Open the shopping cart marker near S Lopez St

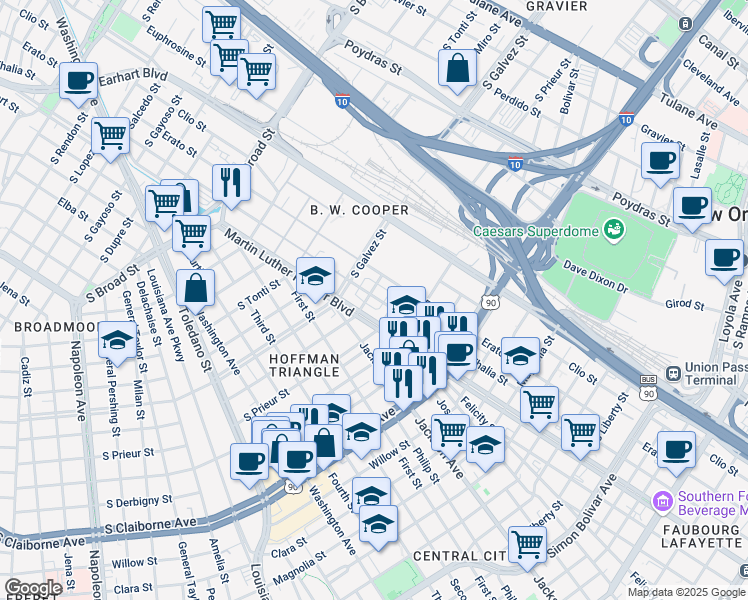click(111, 137)
